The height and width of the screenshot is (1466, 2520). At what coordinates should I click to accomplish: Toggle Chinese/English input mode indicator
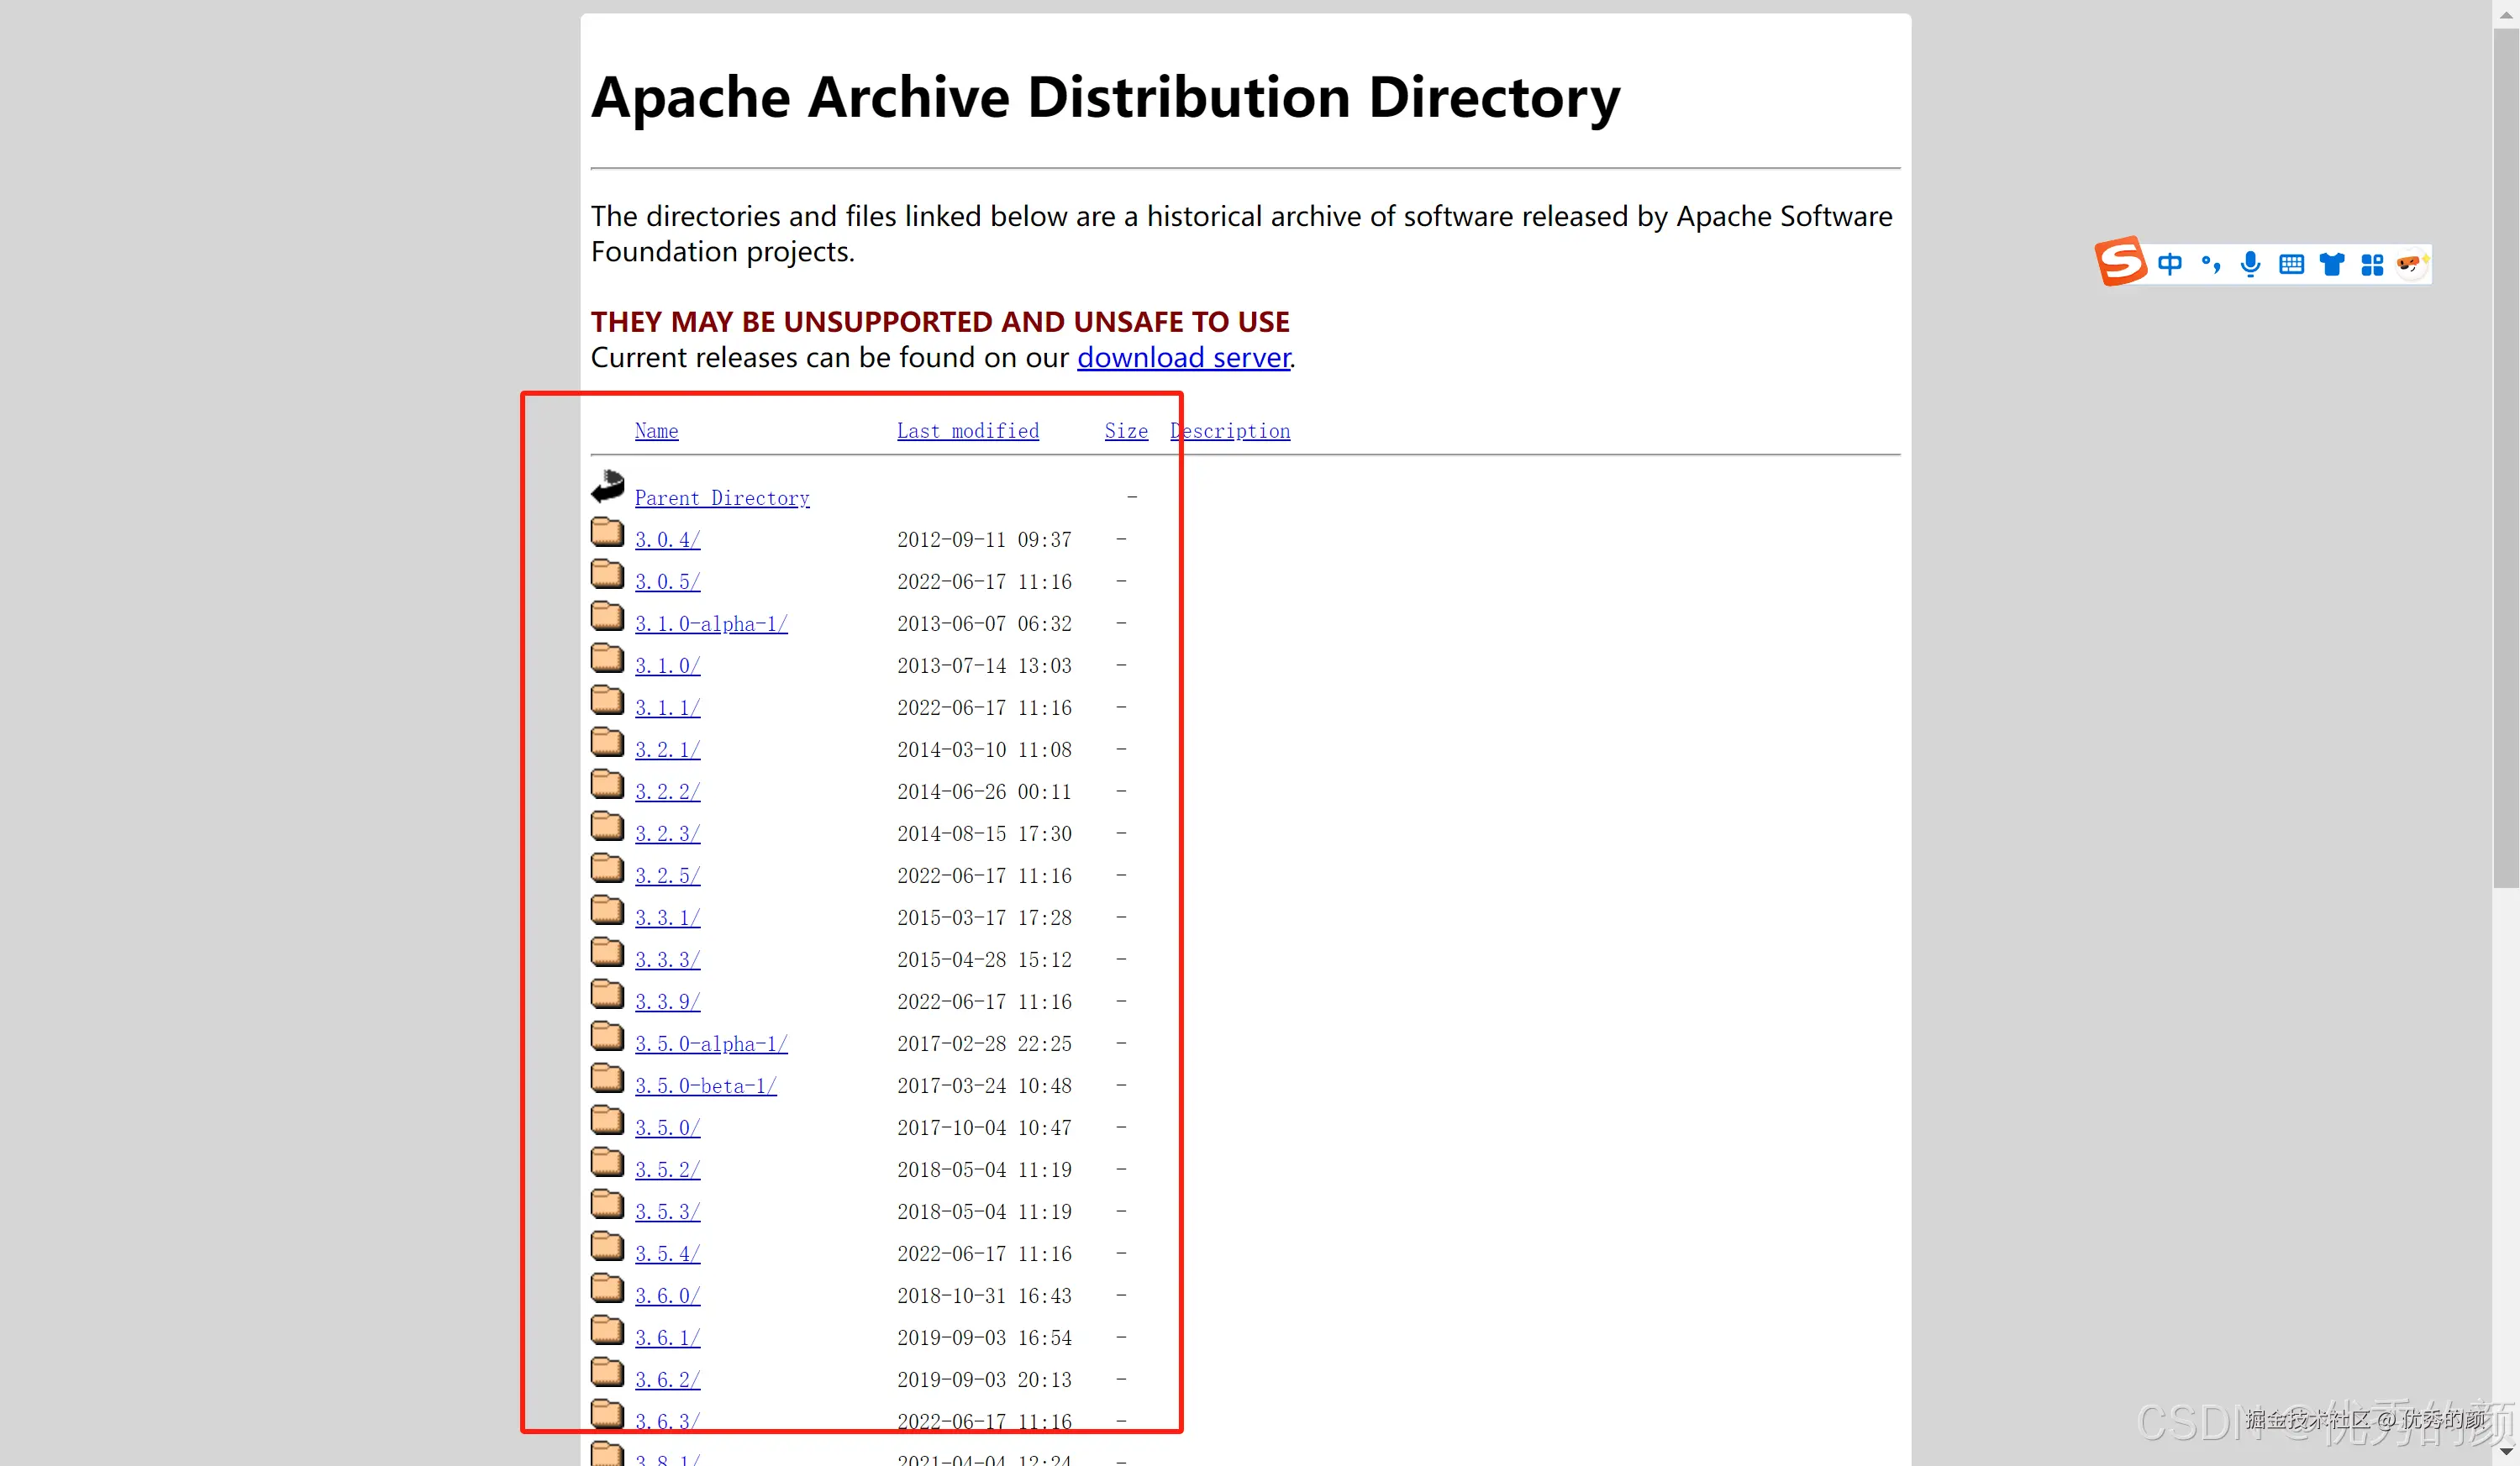click(2169, 264)
